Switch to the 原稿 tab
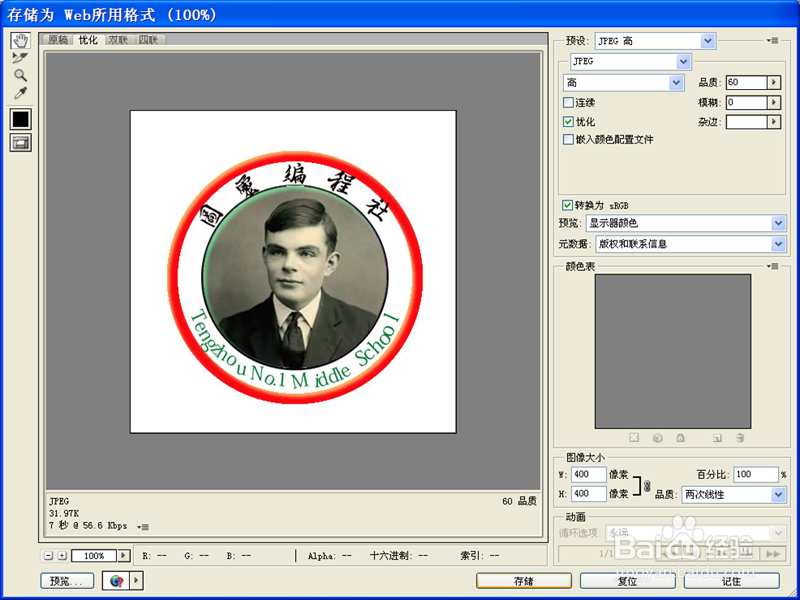The image size is (800, 600). click(x=58, y=40)
